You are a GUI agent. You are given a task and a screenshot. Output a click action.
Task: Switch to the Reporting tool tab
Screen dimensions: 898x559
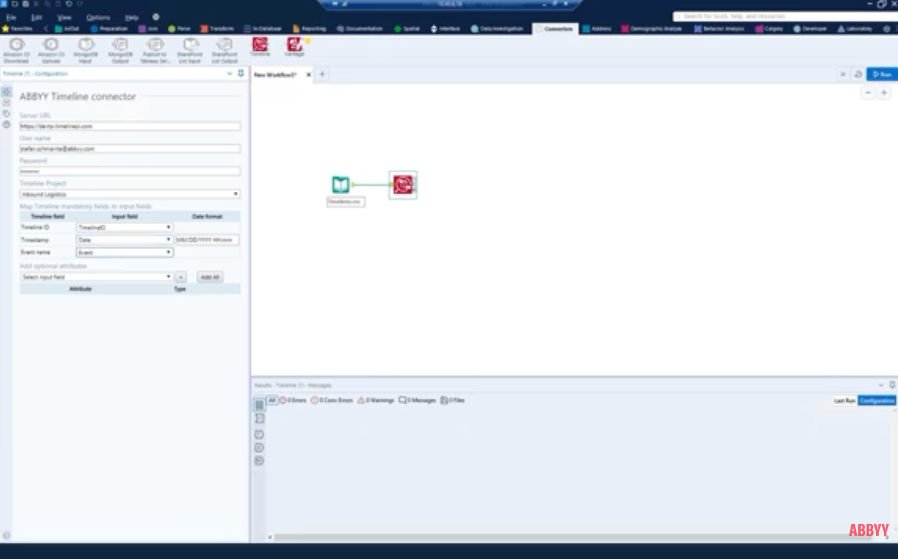pyautogui.click(x=309, y=29)
